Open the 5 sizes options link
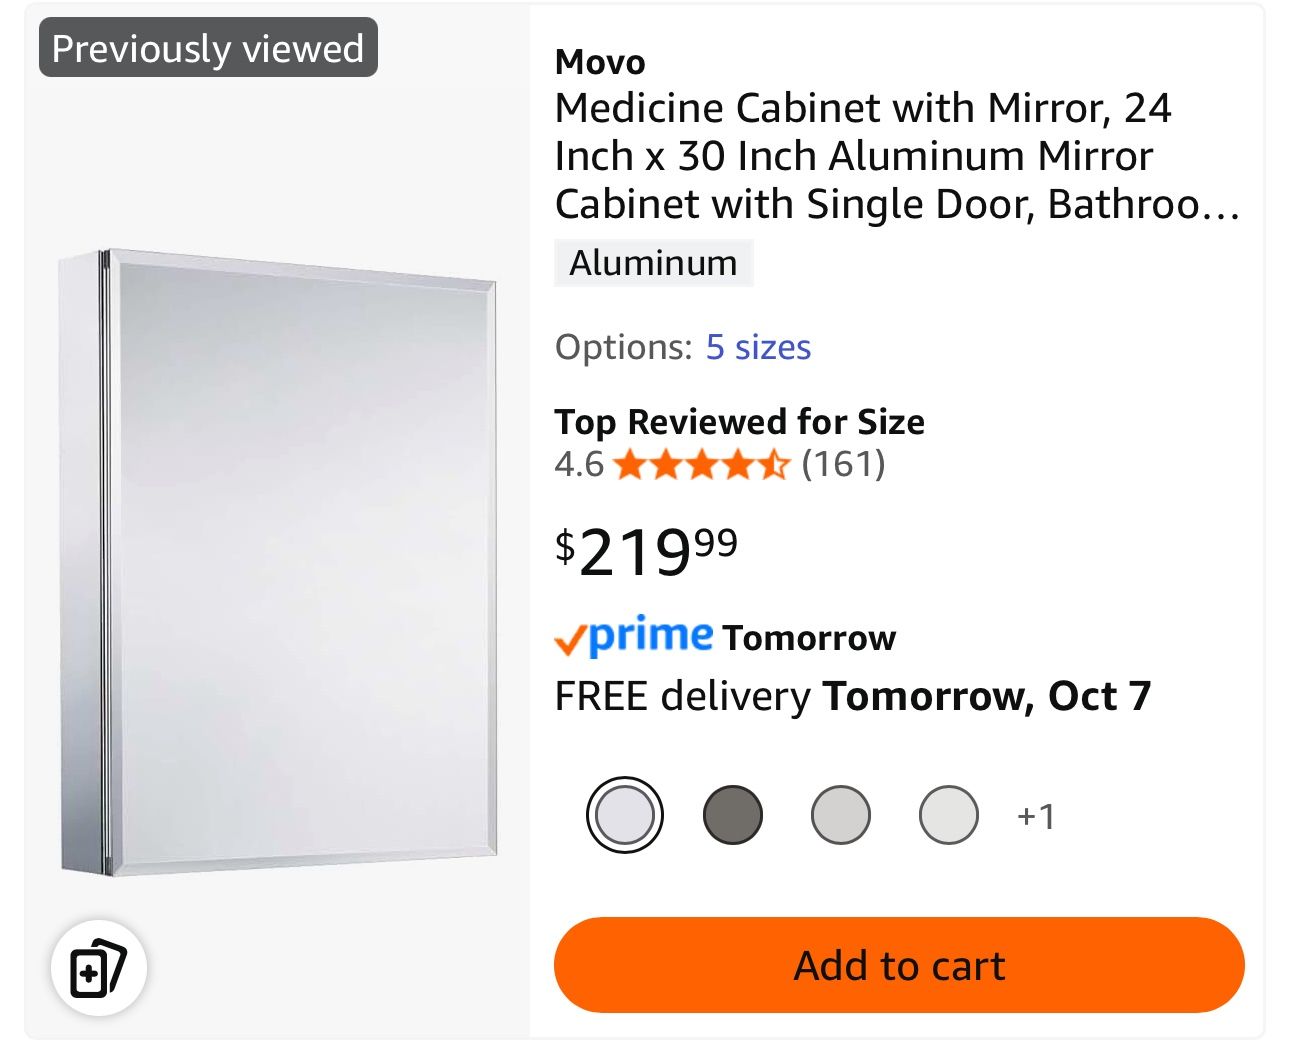The image size is (1290, 1049). [x=757, y=347]
